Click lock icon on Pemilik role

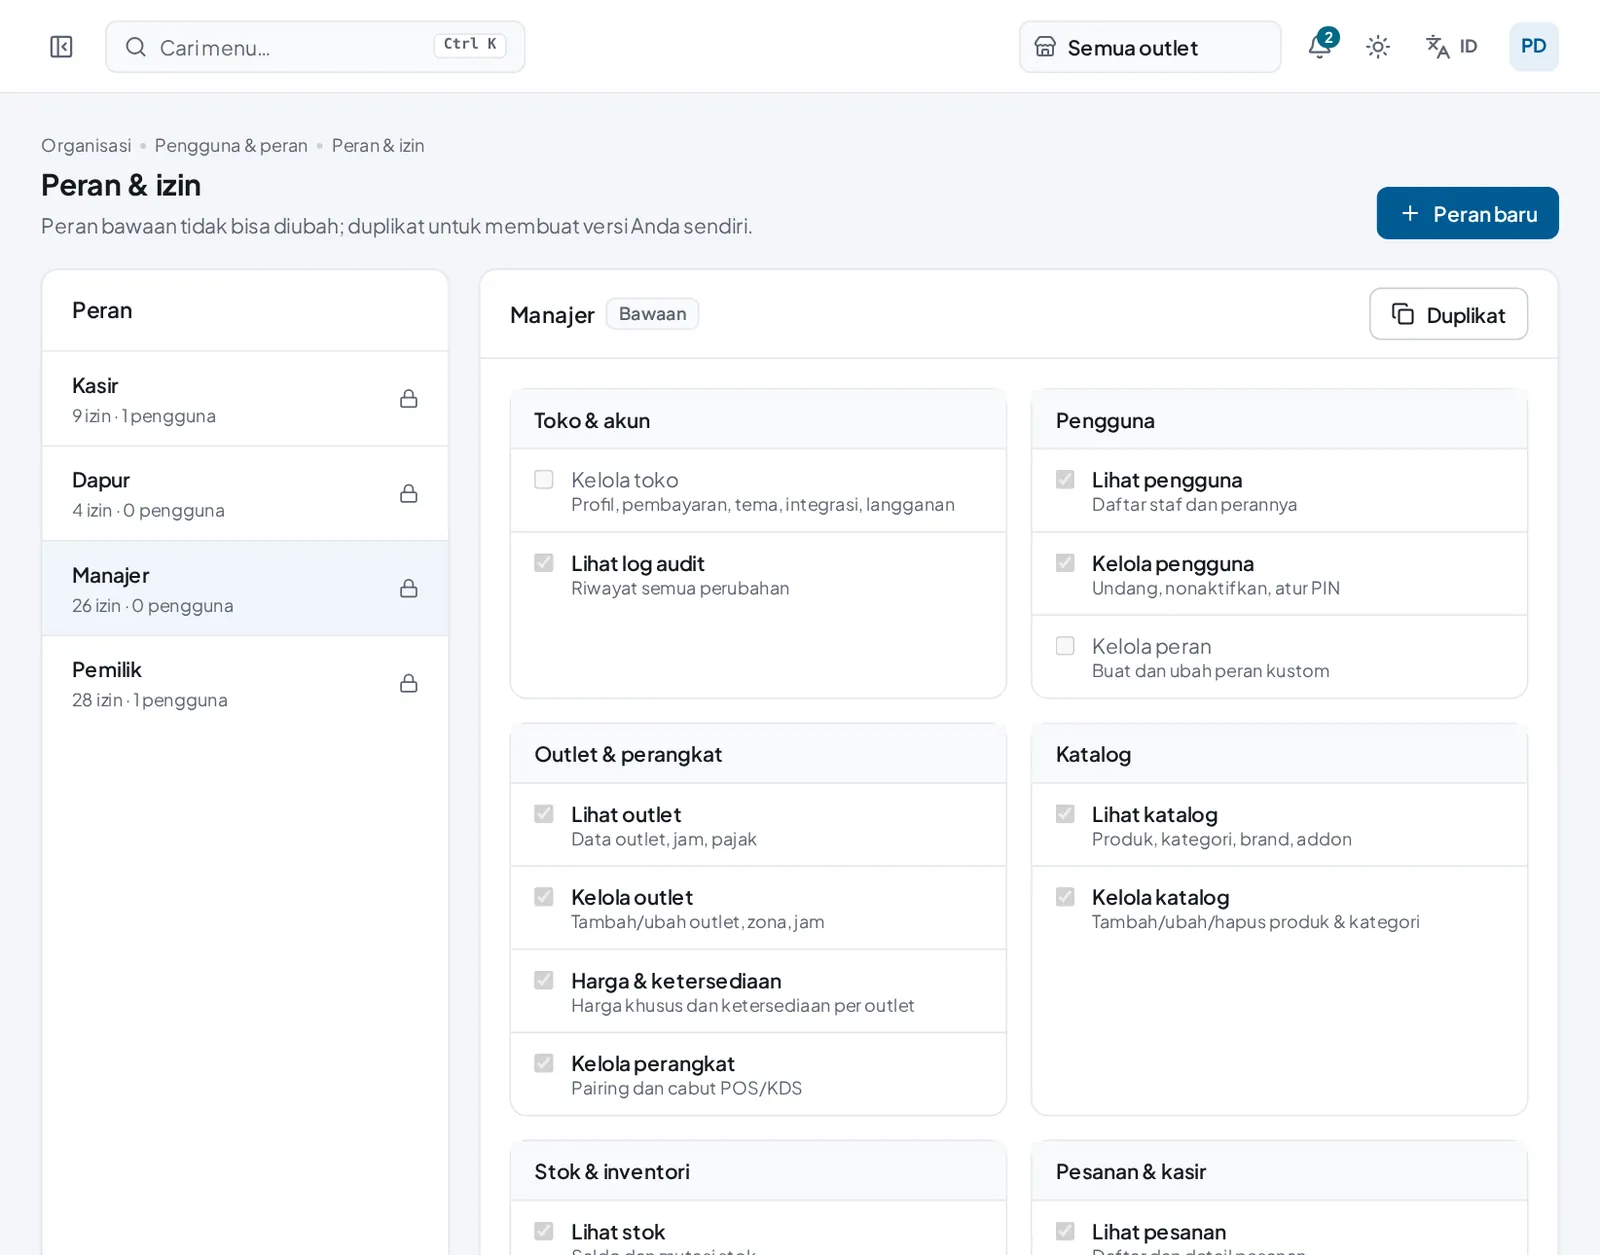[409, 684]
